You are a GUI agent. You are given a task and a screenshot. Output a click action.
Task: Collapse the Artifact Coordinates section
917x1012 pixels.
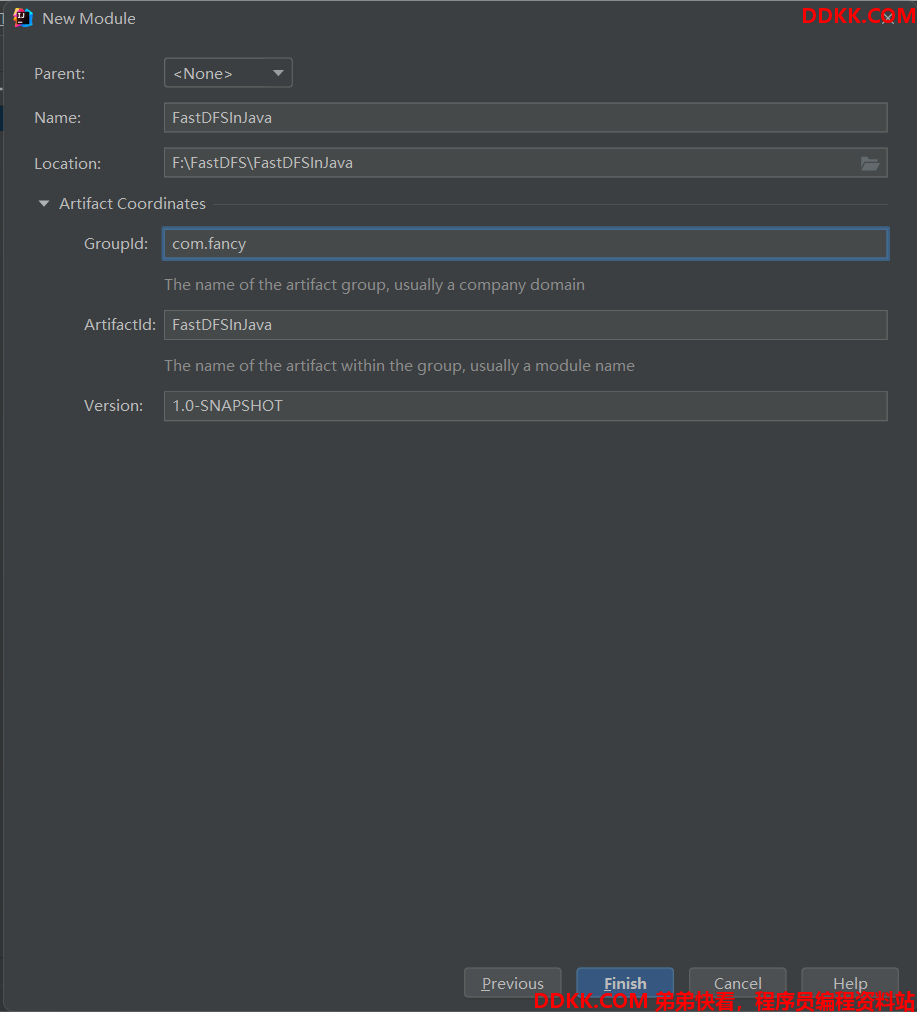tap(44, 203)
